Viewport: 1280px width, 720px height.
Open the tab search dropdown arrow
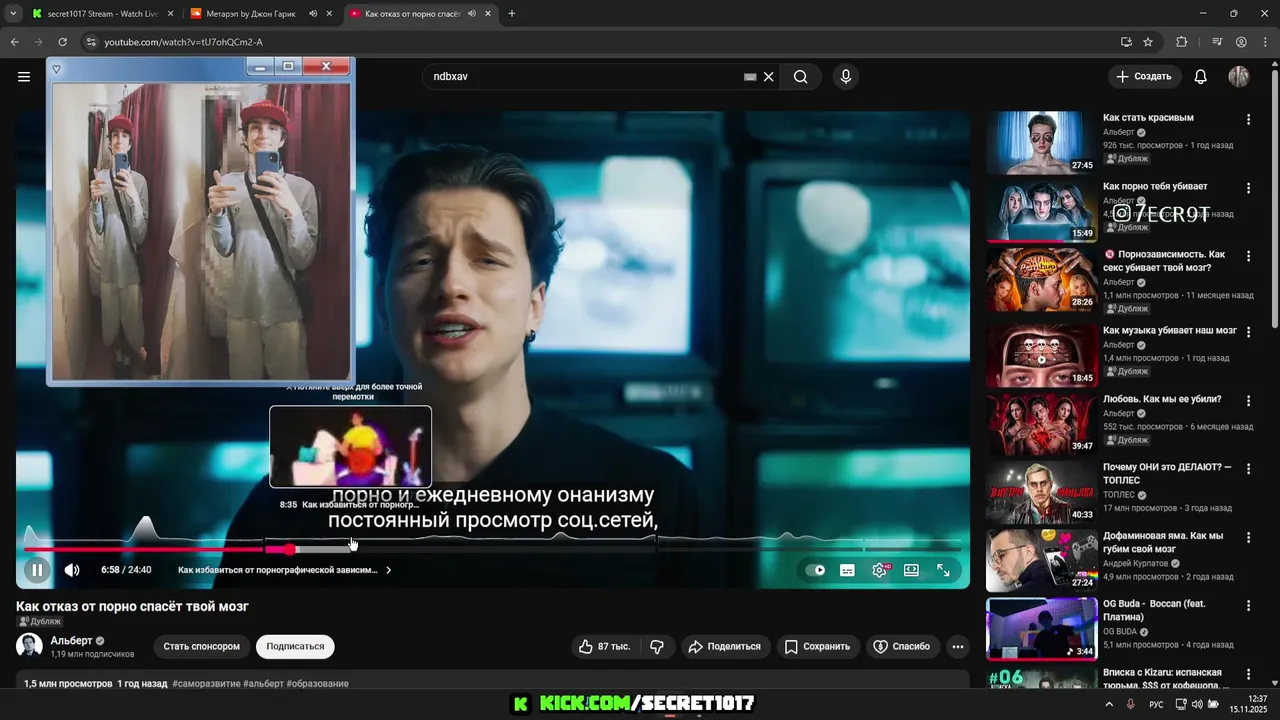pos(13,14)
